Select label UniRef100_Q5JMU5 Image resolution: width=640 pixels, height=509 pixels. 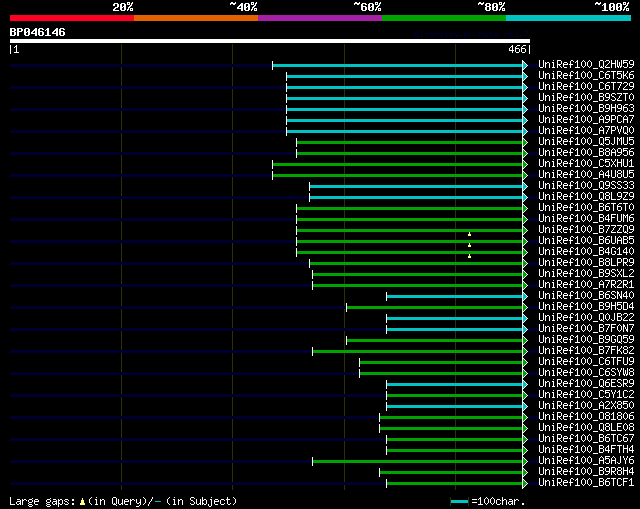(x=586, y=141)
